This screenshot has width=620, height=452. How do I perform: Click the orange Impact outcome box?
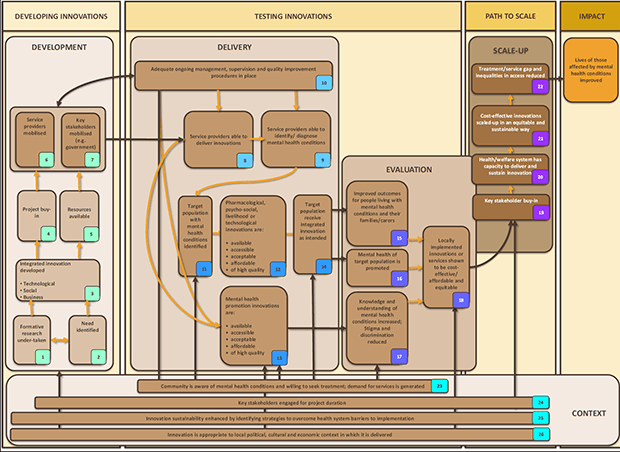click(x=590, y=71)
